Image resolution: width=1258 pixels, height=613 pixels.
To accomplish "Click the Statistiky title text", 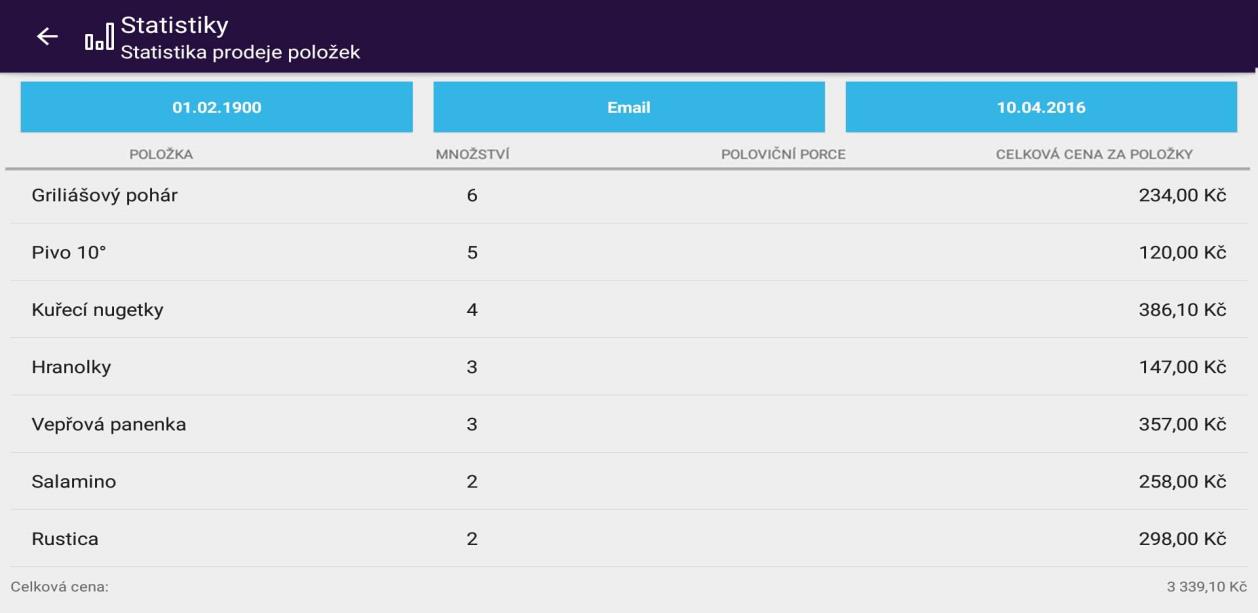I will tap(174, 24).
